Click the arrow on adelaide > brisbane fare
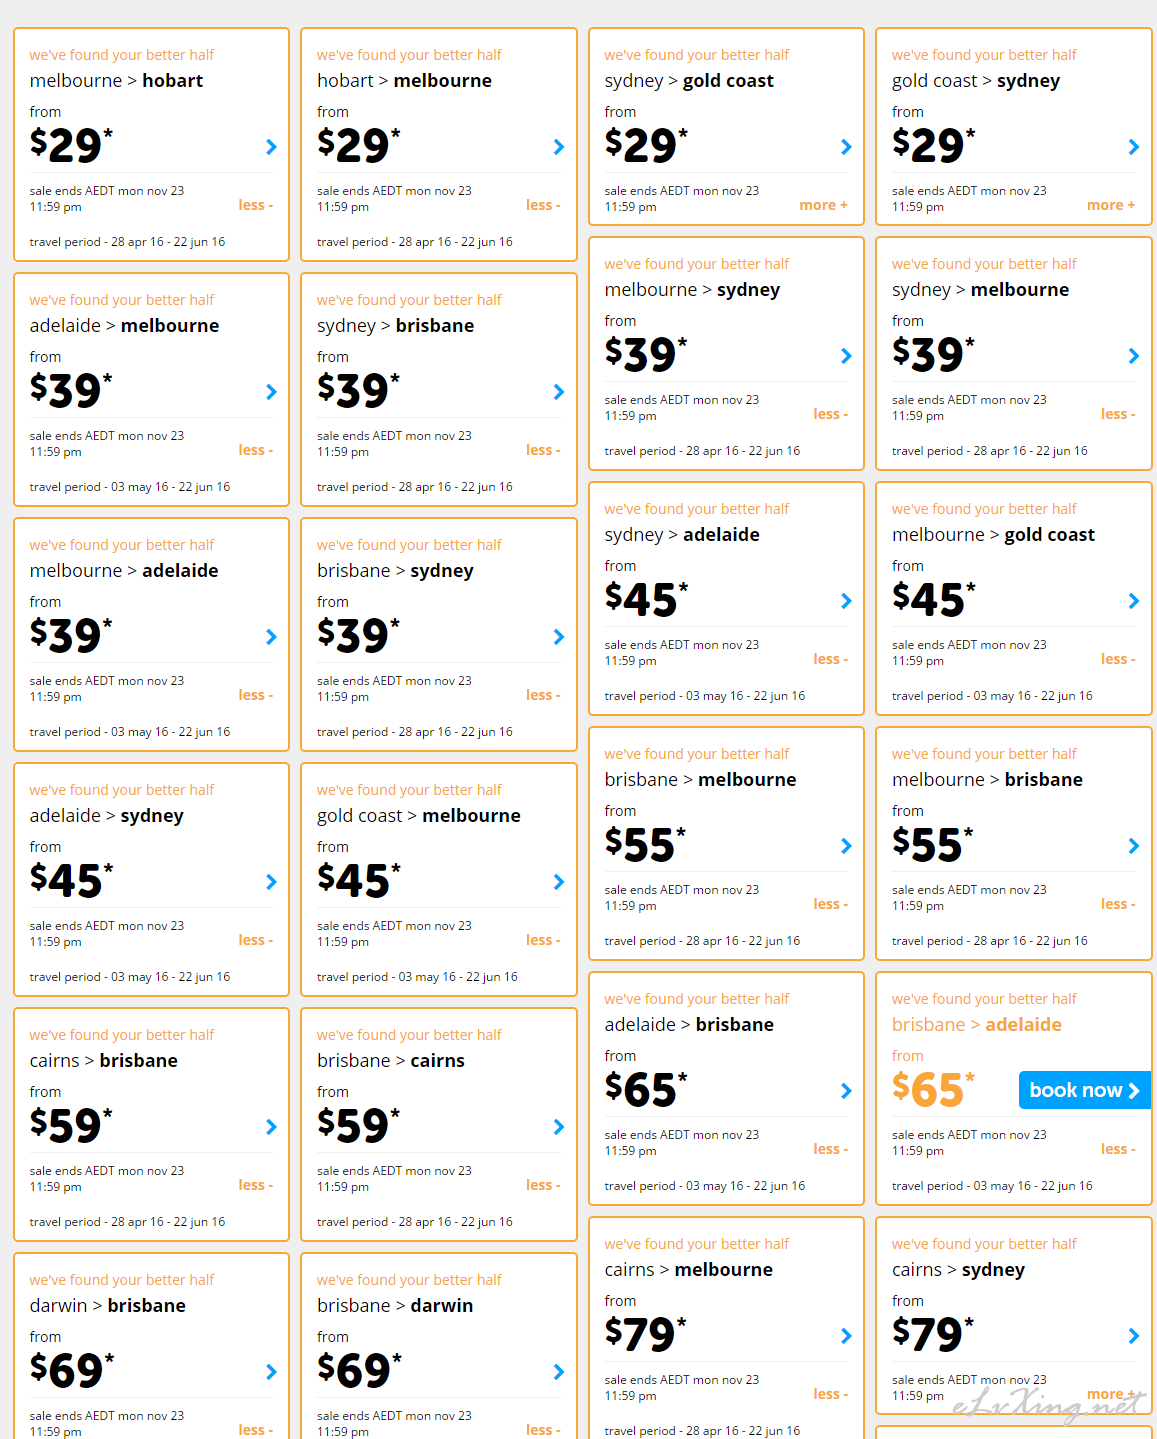Image resolution: width=1157 pixels, height=1439 pixels. 846,1091
